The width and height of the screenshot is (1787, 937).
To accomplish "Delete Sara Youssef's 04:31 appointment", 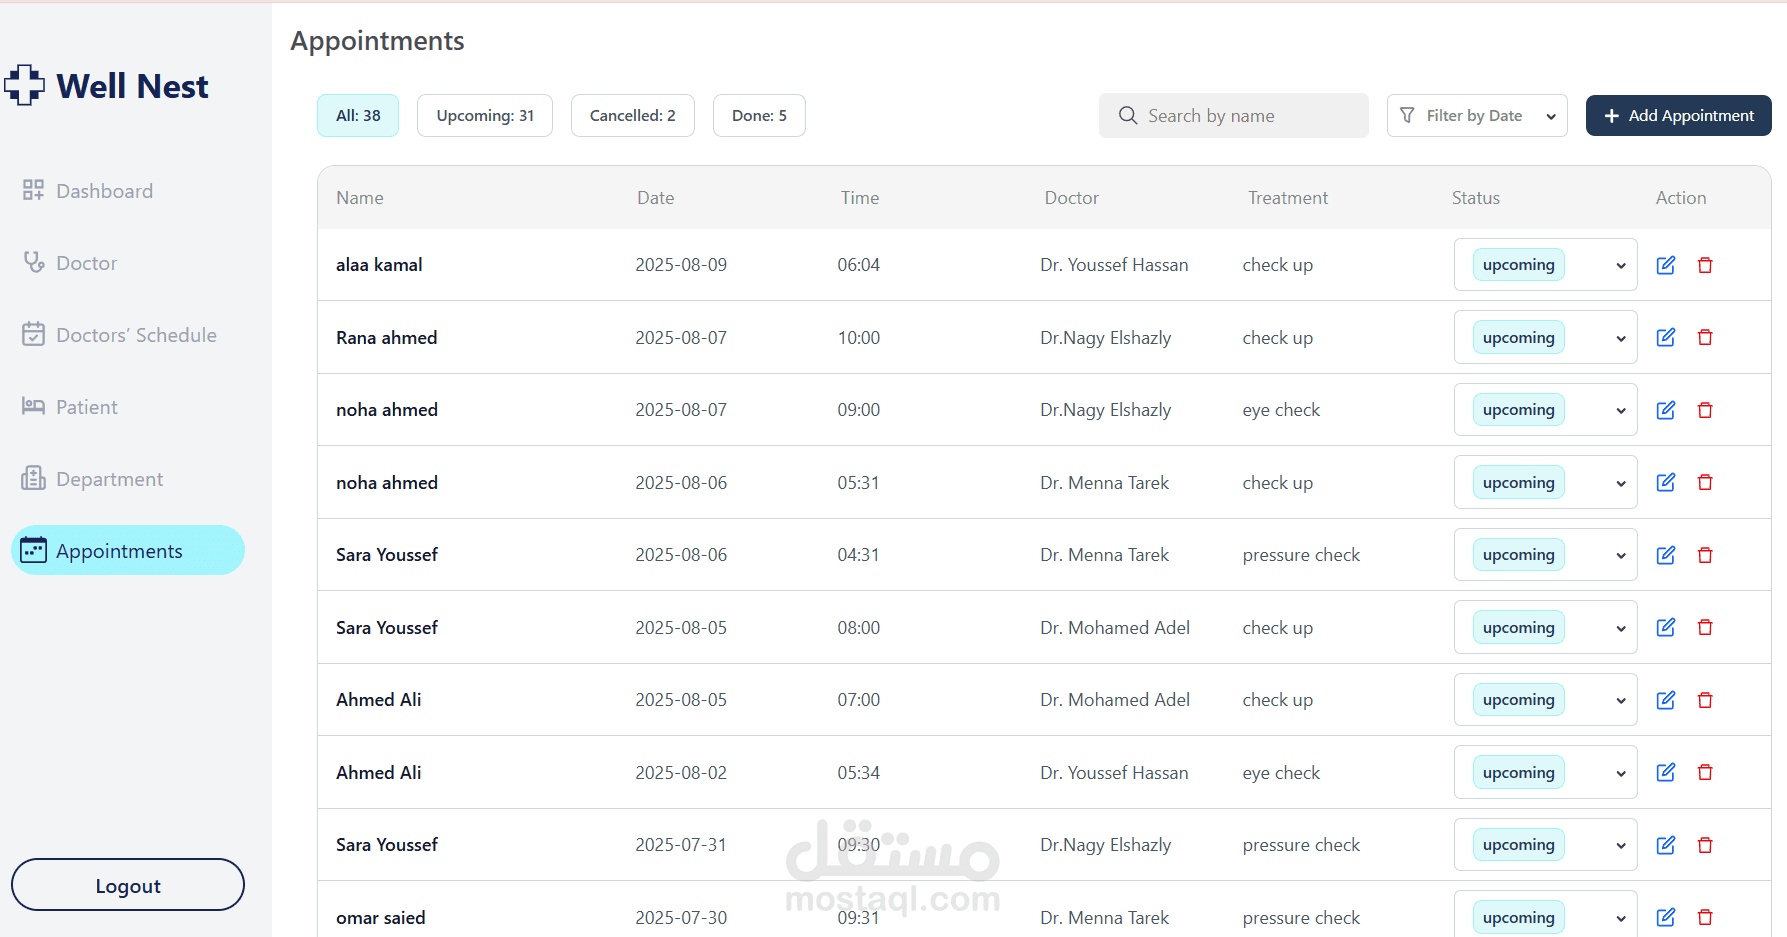I will click(x=1705, y=555).
